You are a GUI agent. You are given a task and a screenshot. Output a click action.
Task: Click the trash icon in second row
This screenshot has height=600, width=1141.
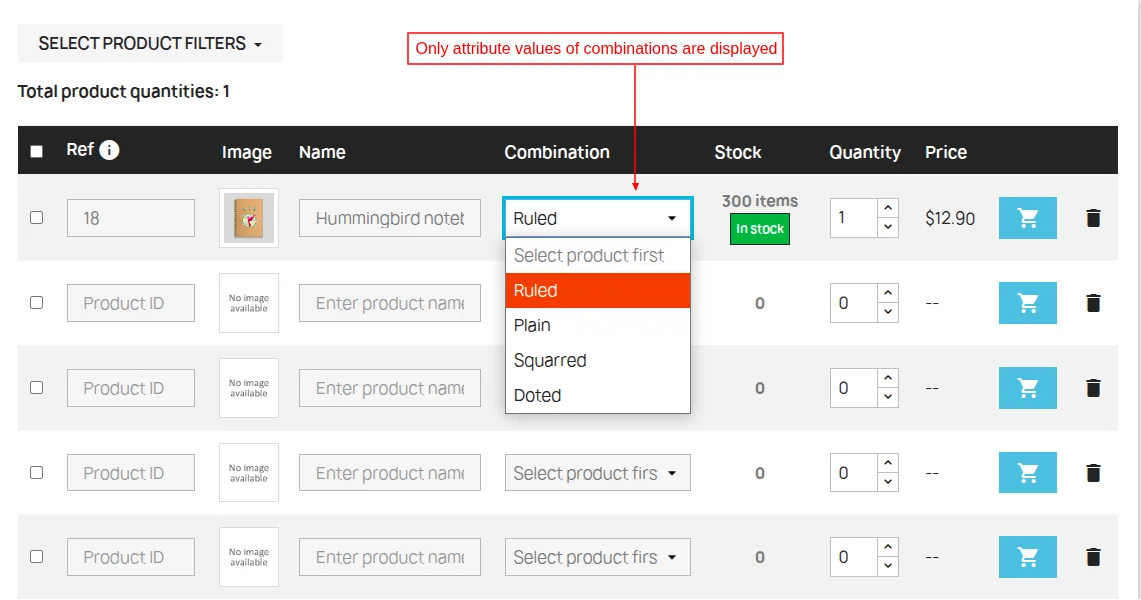(x=1093, y=303)
